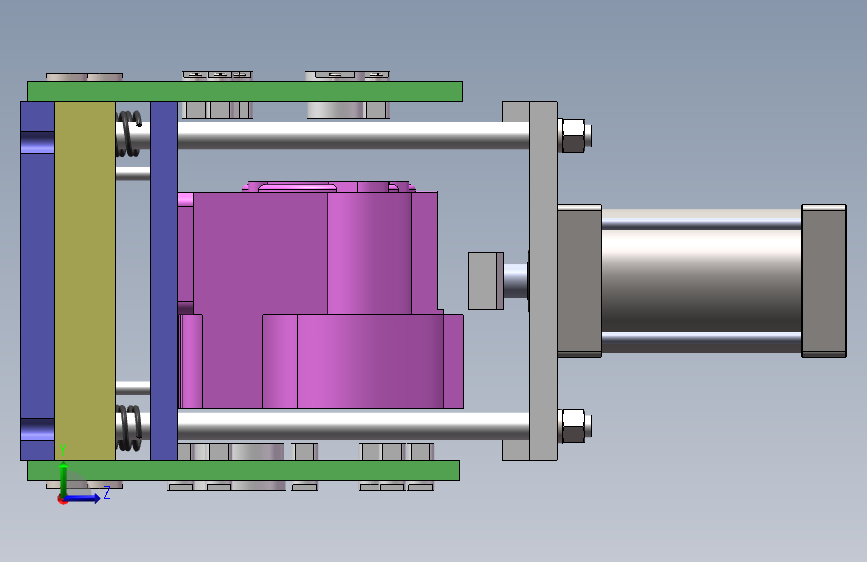Select the lower guide rod
Viewport: 867px width, 562px height.
(x=353, y=426)
